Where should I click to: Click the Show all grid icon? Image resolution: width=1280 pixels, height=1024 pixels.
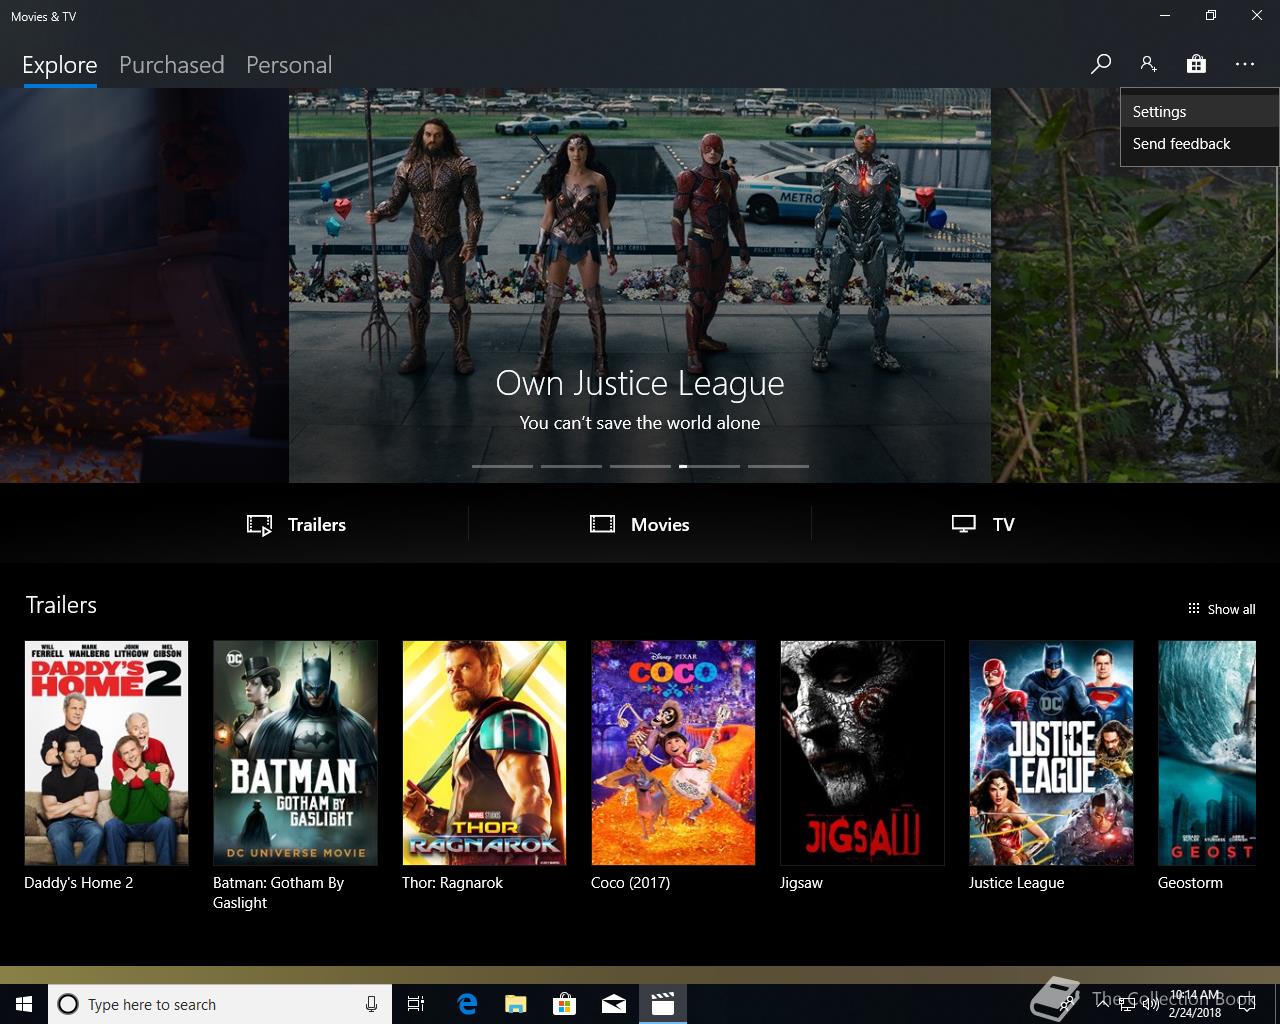1193,608
